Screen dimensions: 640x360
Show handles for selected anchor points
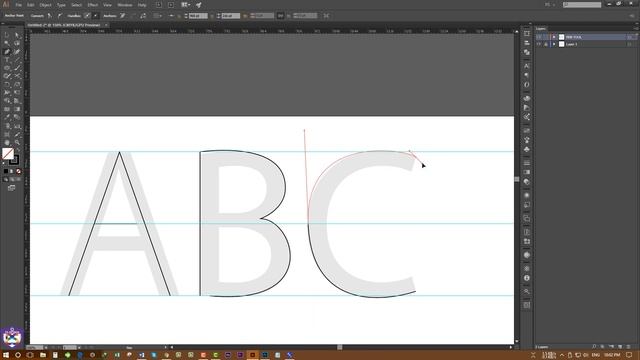tap(87, 16)
